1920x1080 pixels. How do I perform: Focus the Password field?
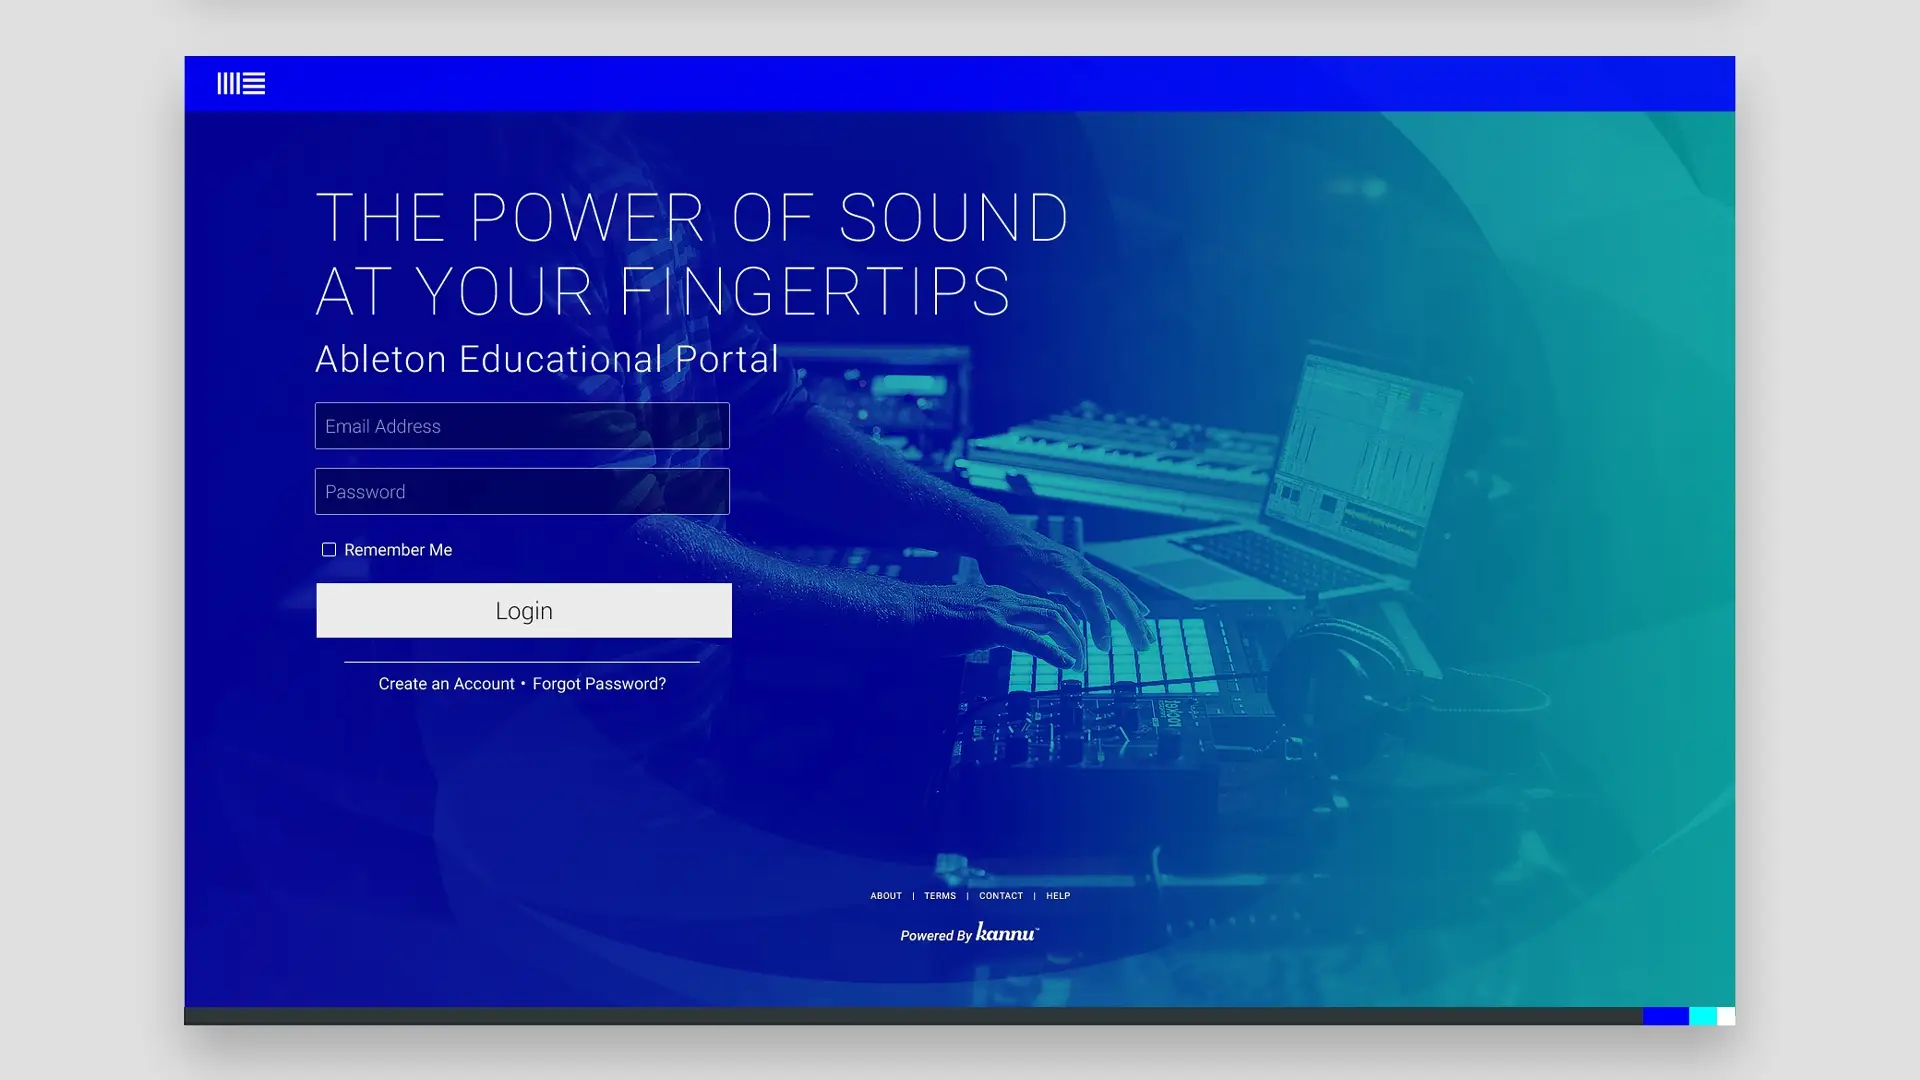pos(522,492)
